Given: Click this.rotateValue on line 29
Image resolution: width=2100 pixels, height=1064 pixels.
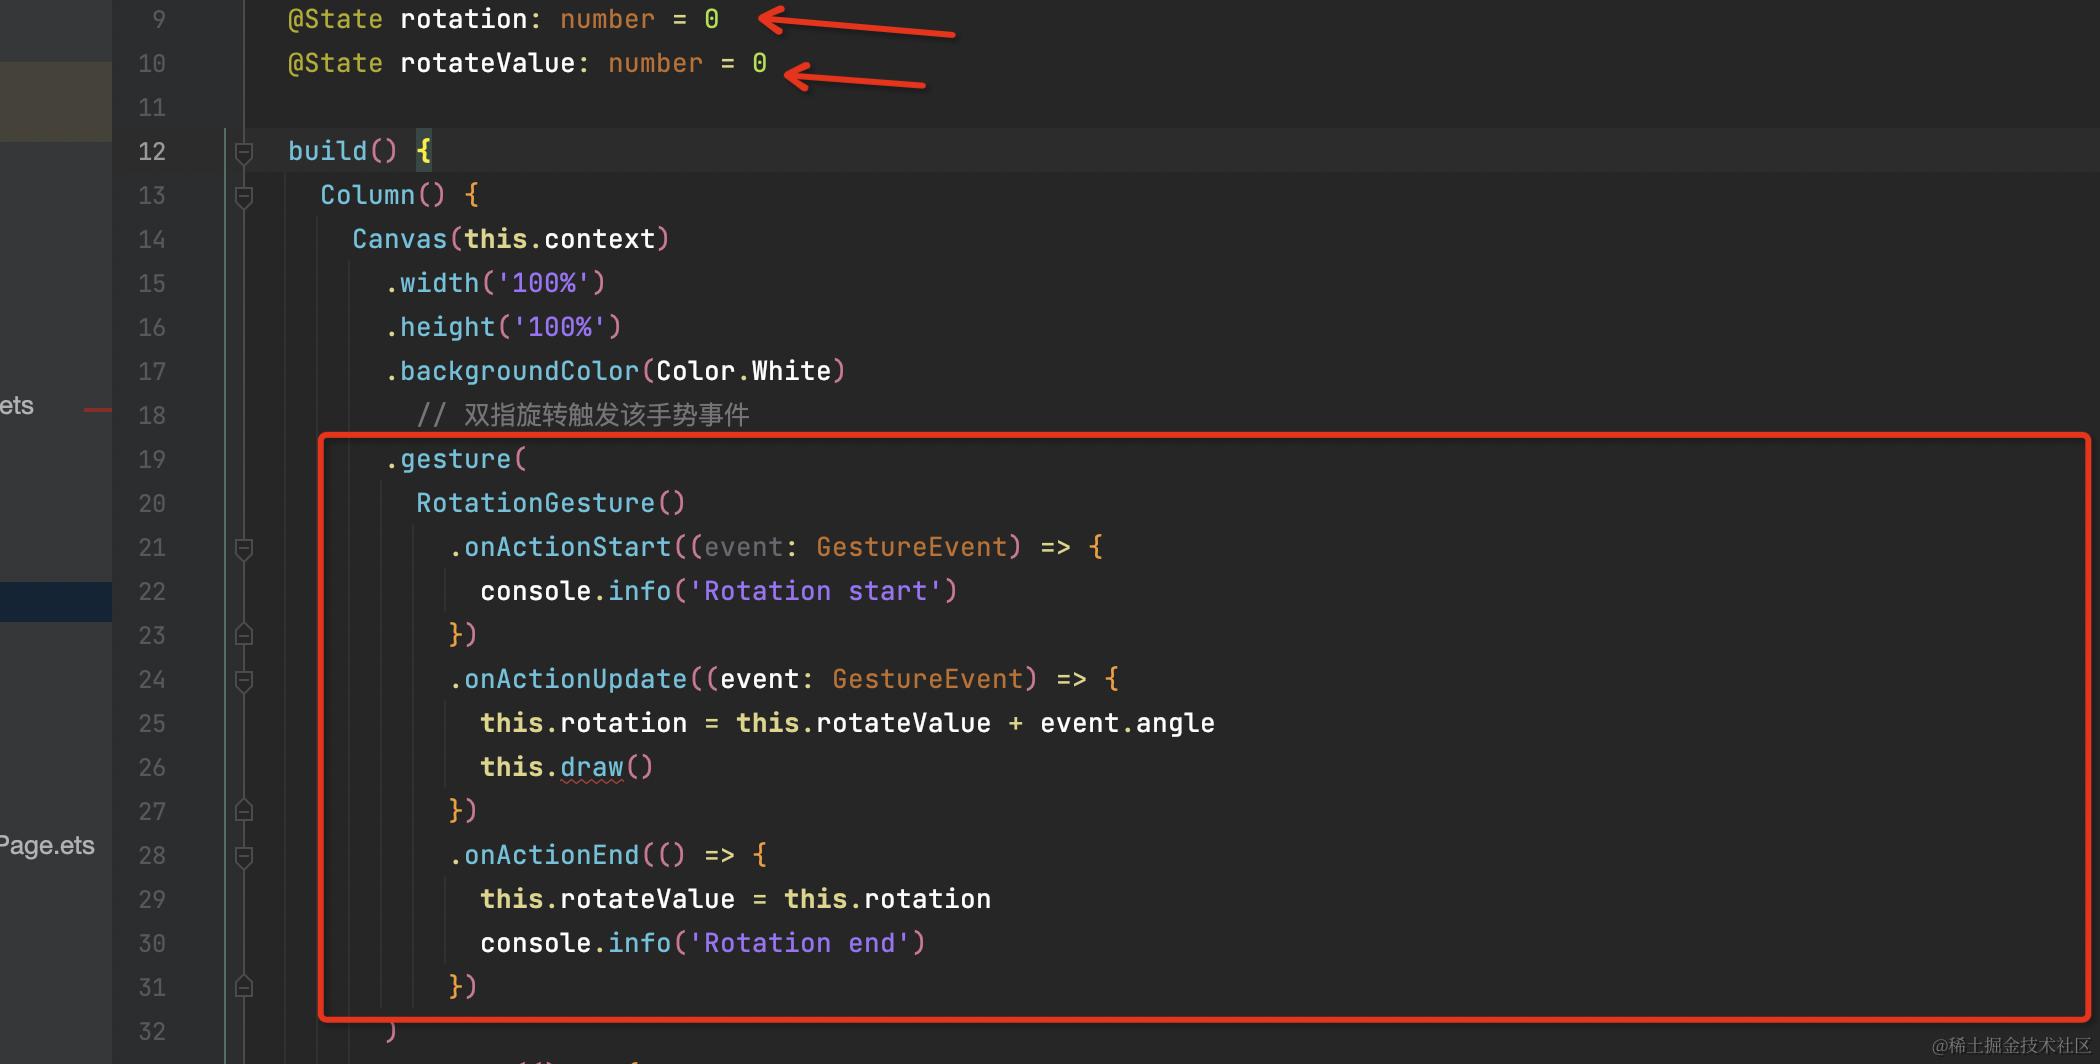Looking at the screenshot, I should pyautogui.click(x=607, y=899).
